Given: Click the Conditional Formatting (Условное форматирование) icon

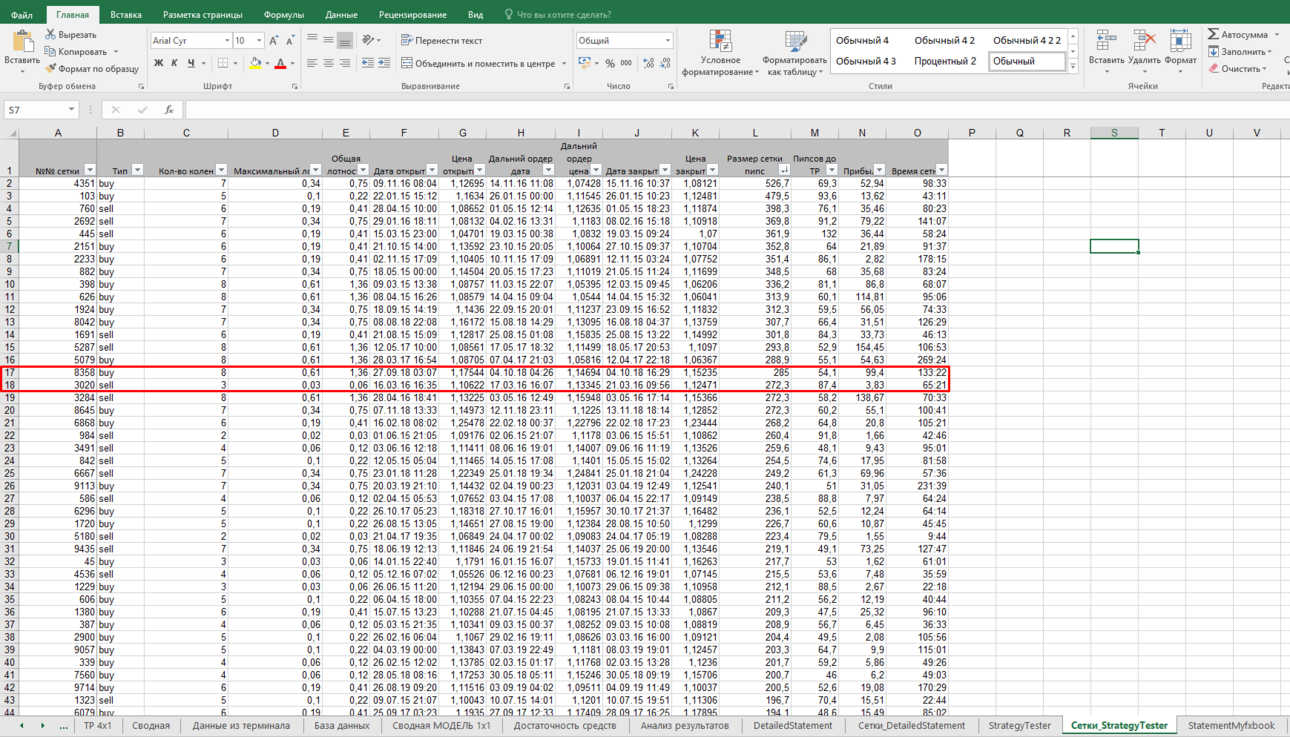Looking at the screenshot, I should coord(720,41).
